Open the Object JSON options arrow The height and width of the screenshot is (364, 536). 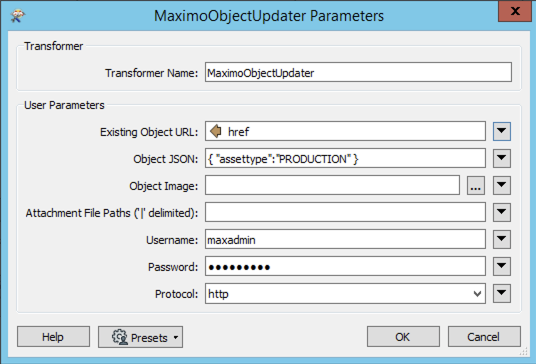coord(501,158)
